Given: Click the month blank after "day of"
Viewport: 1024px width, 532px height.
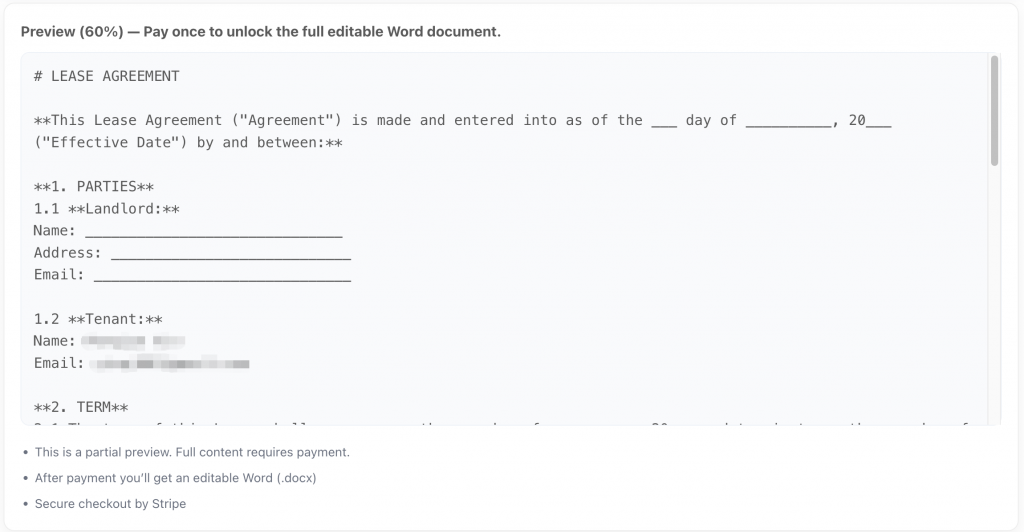Looking at the screenshot, I should tap(788, 120).
